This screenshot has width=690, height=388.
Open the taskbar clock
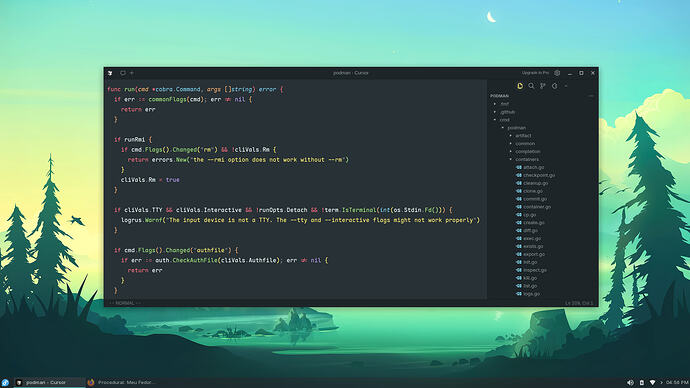[677, 383]
